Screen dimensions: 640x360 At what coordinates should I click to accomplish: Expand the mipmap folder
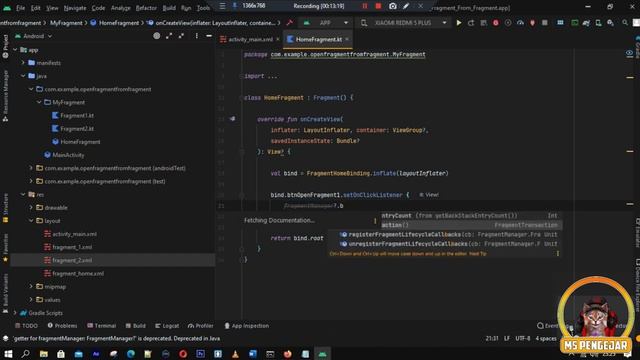coord(31,287)
